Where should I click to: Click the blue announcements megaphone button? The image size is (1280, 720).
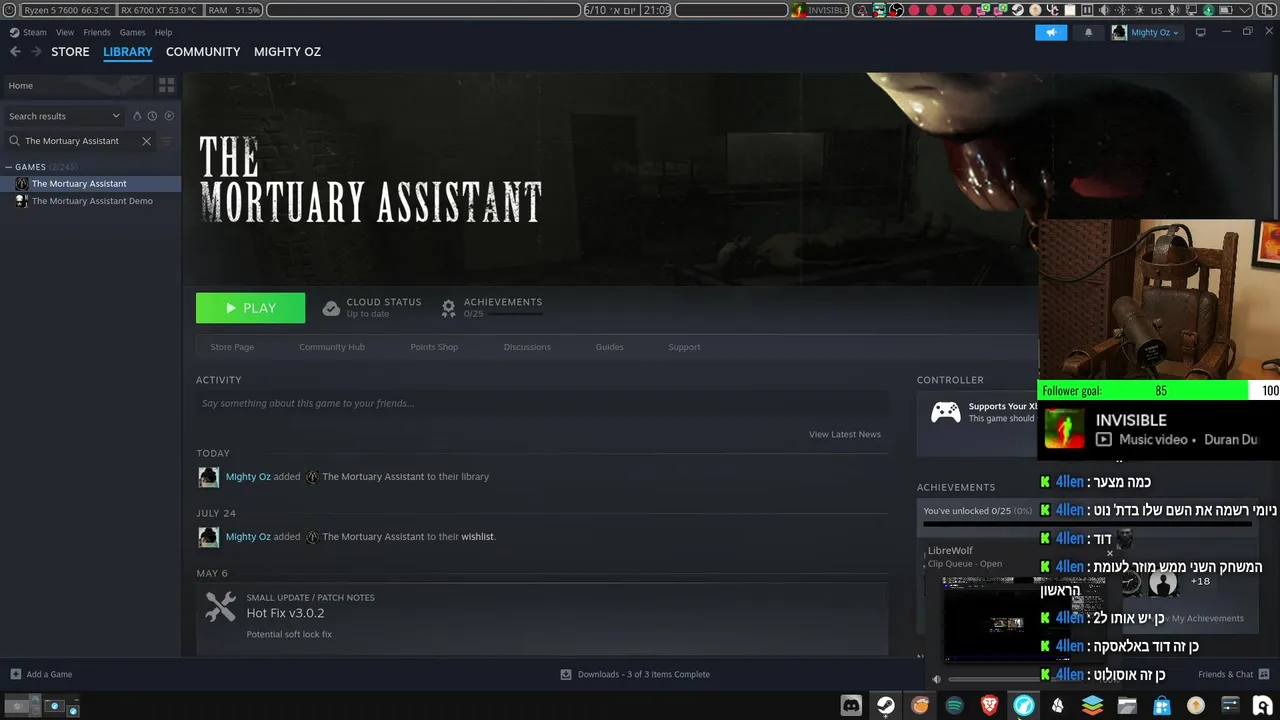[1051, 32]
